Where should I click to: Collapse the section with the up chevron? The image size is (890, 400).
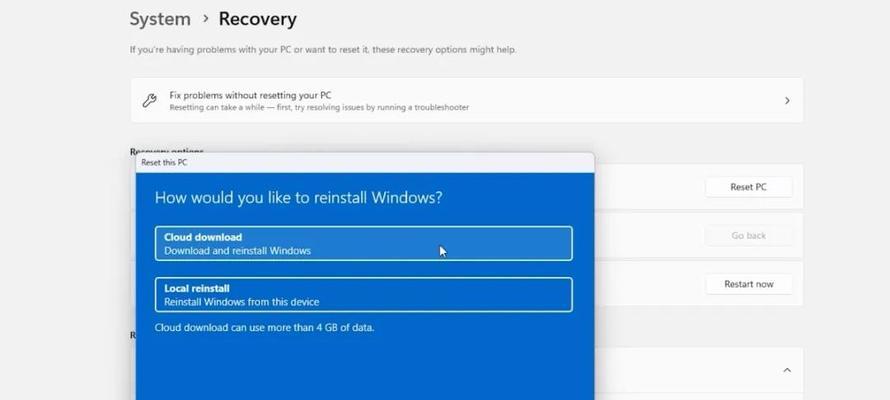pyautogui.click(x=787, y=370)
